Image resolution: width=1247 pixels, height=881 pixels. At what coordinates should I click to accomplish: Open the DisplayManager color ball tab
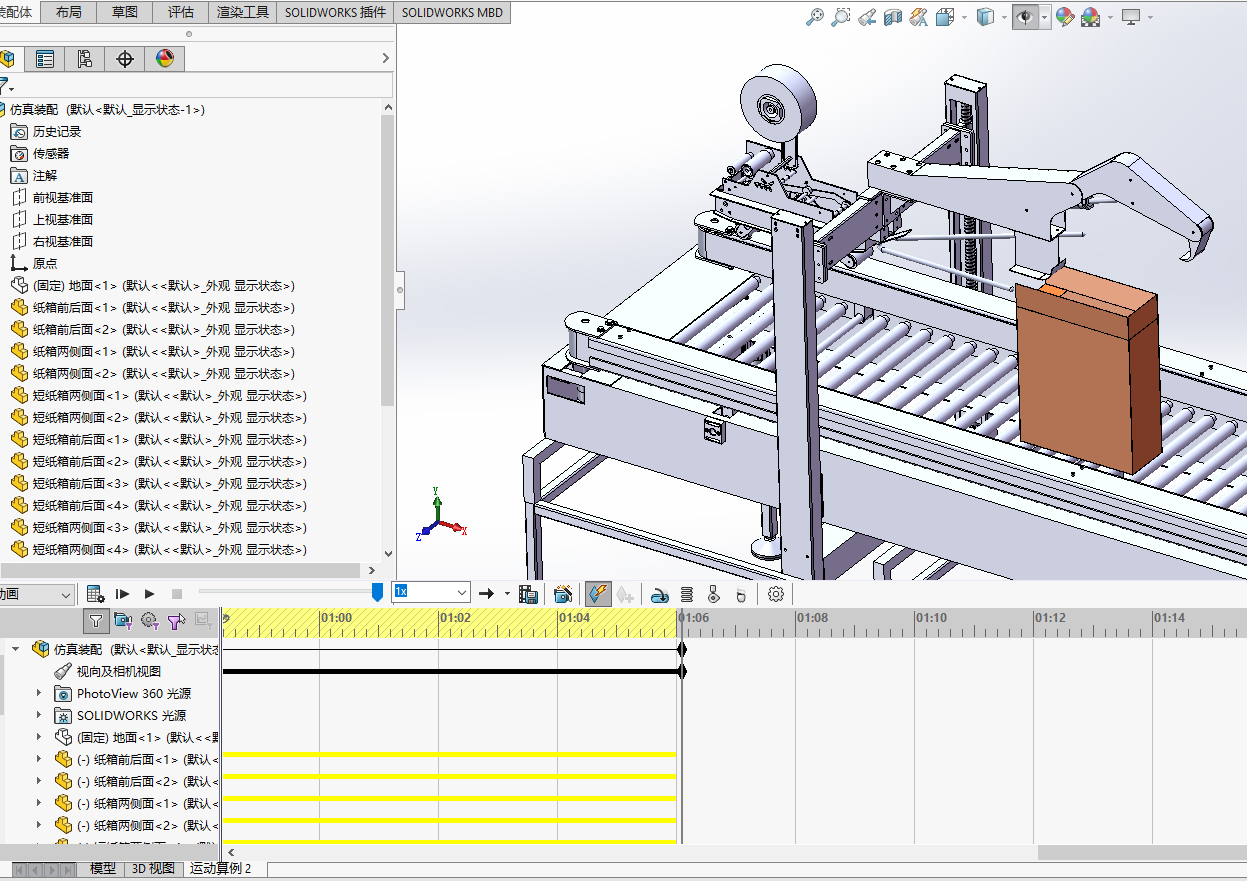[165, 59]
